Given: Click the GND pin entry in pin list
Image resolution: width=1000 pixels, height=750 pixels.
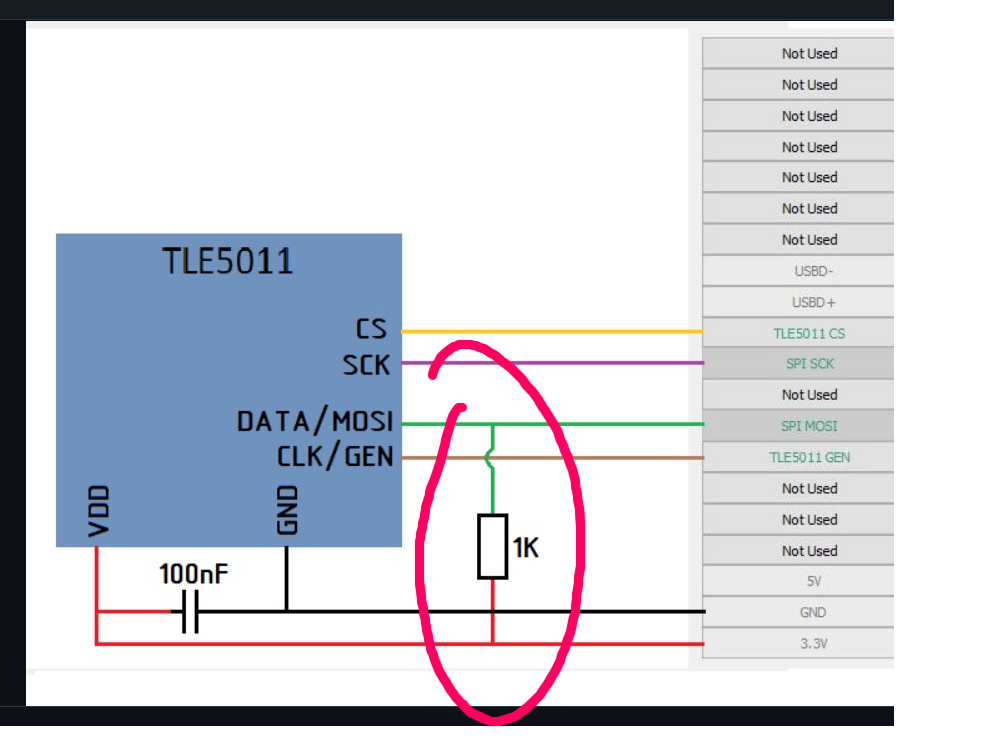Looking at the screenshot, I should click(798, 612).
